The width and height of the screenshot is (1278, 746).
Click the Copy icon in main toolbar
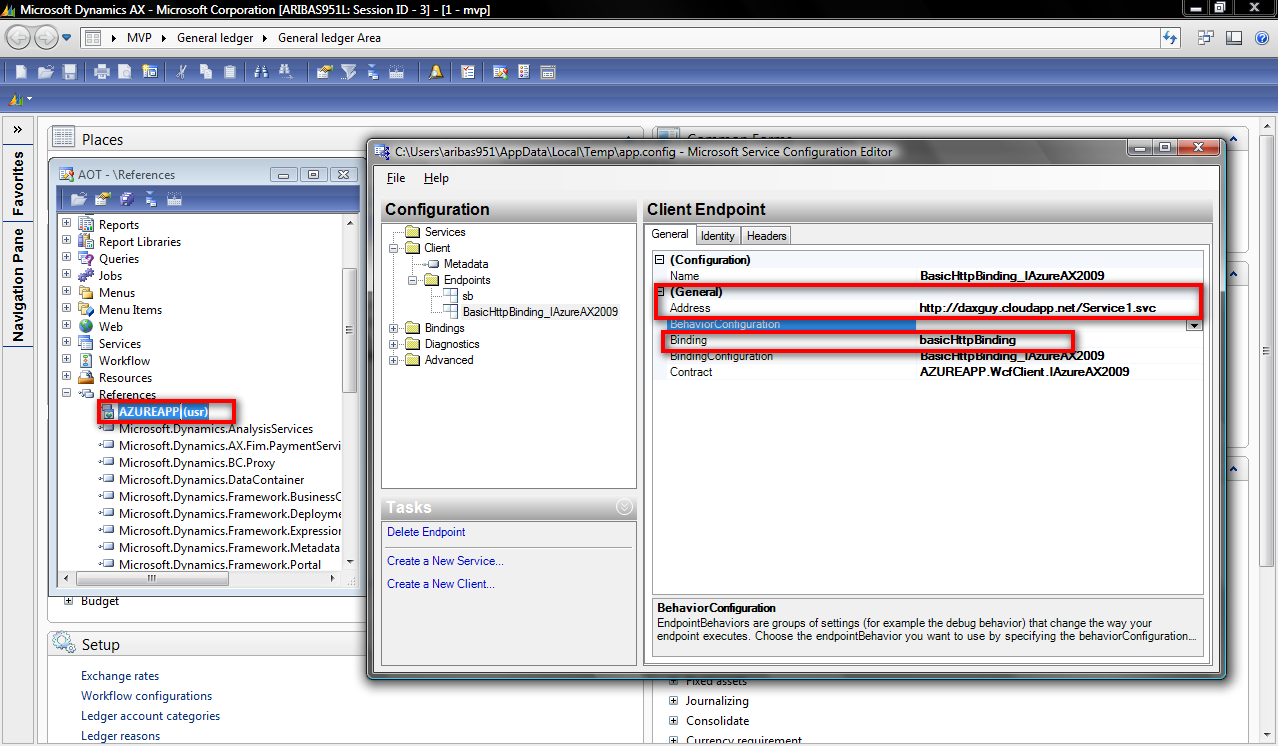pos(205,72)
